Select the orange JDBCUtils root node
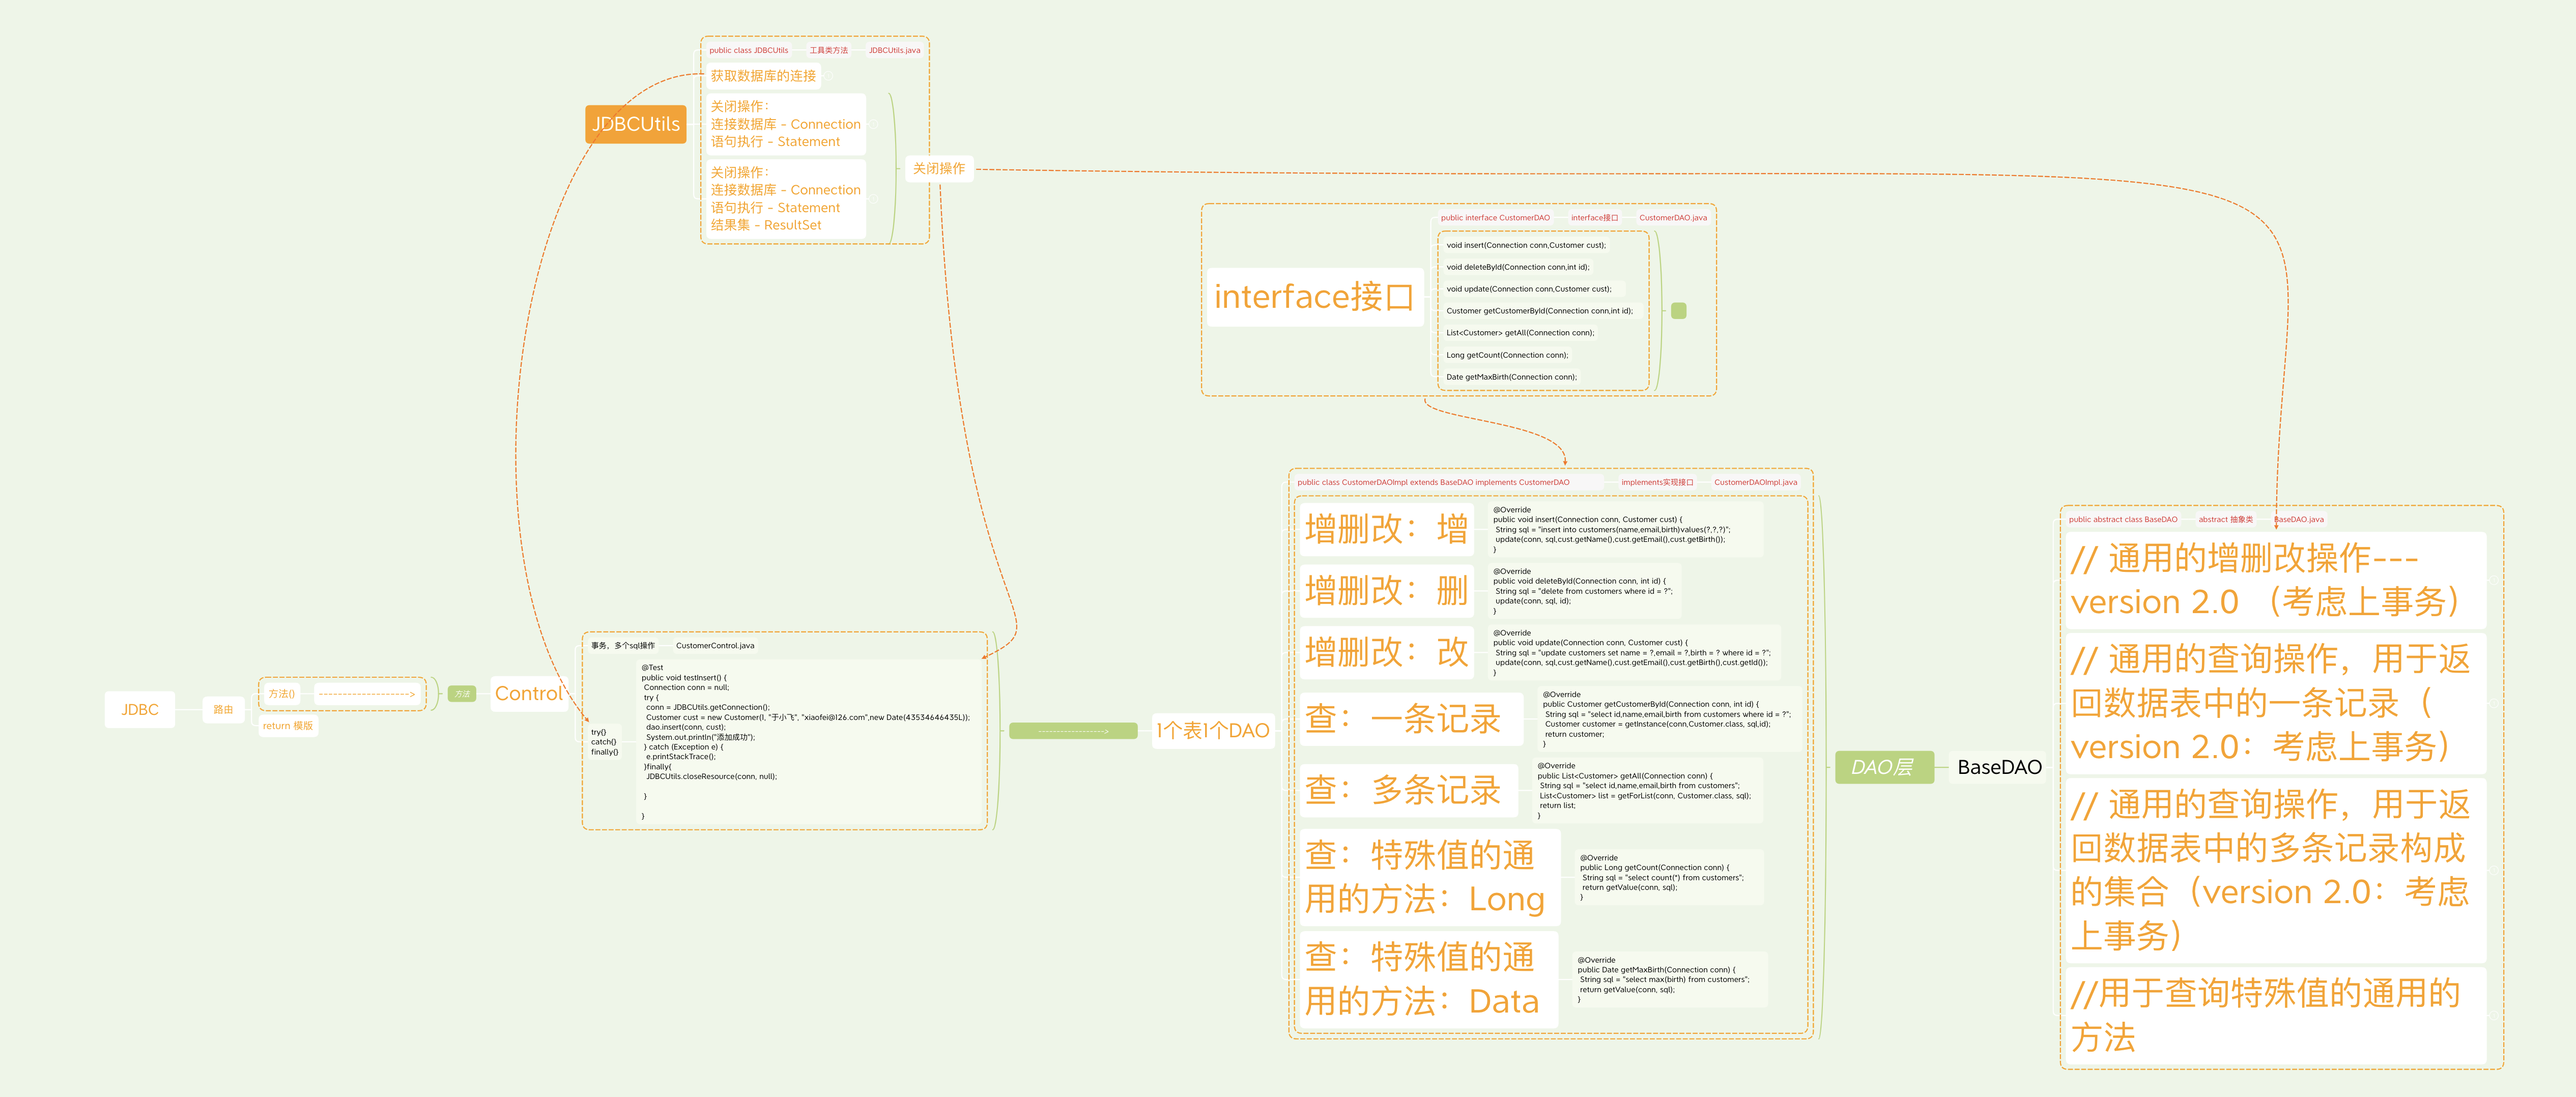 click(635, 124)
